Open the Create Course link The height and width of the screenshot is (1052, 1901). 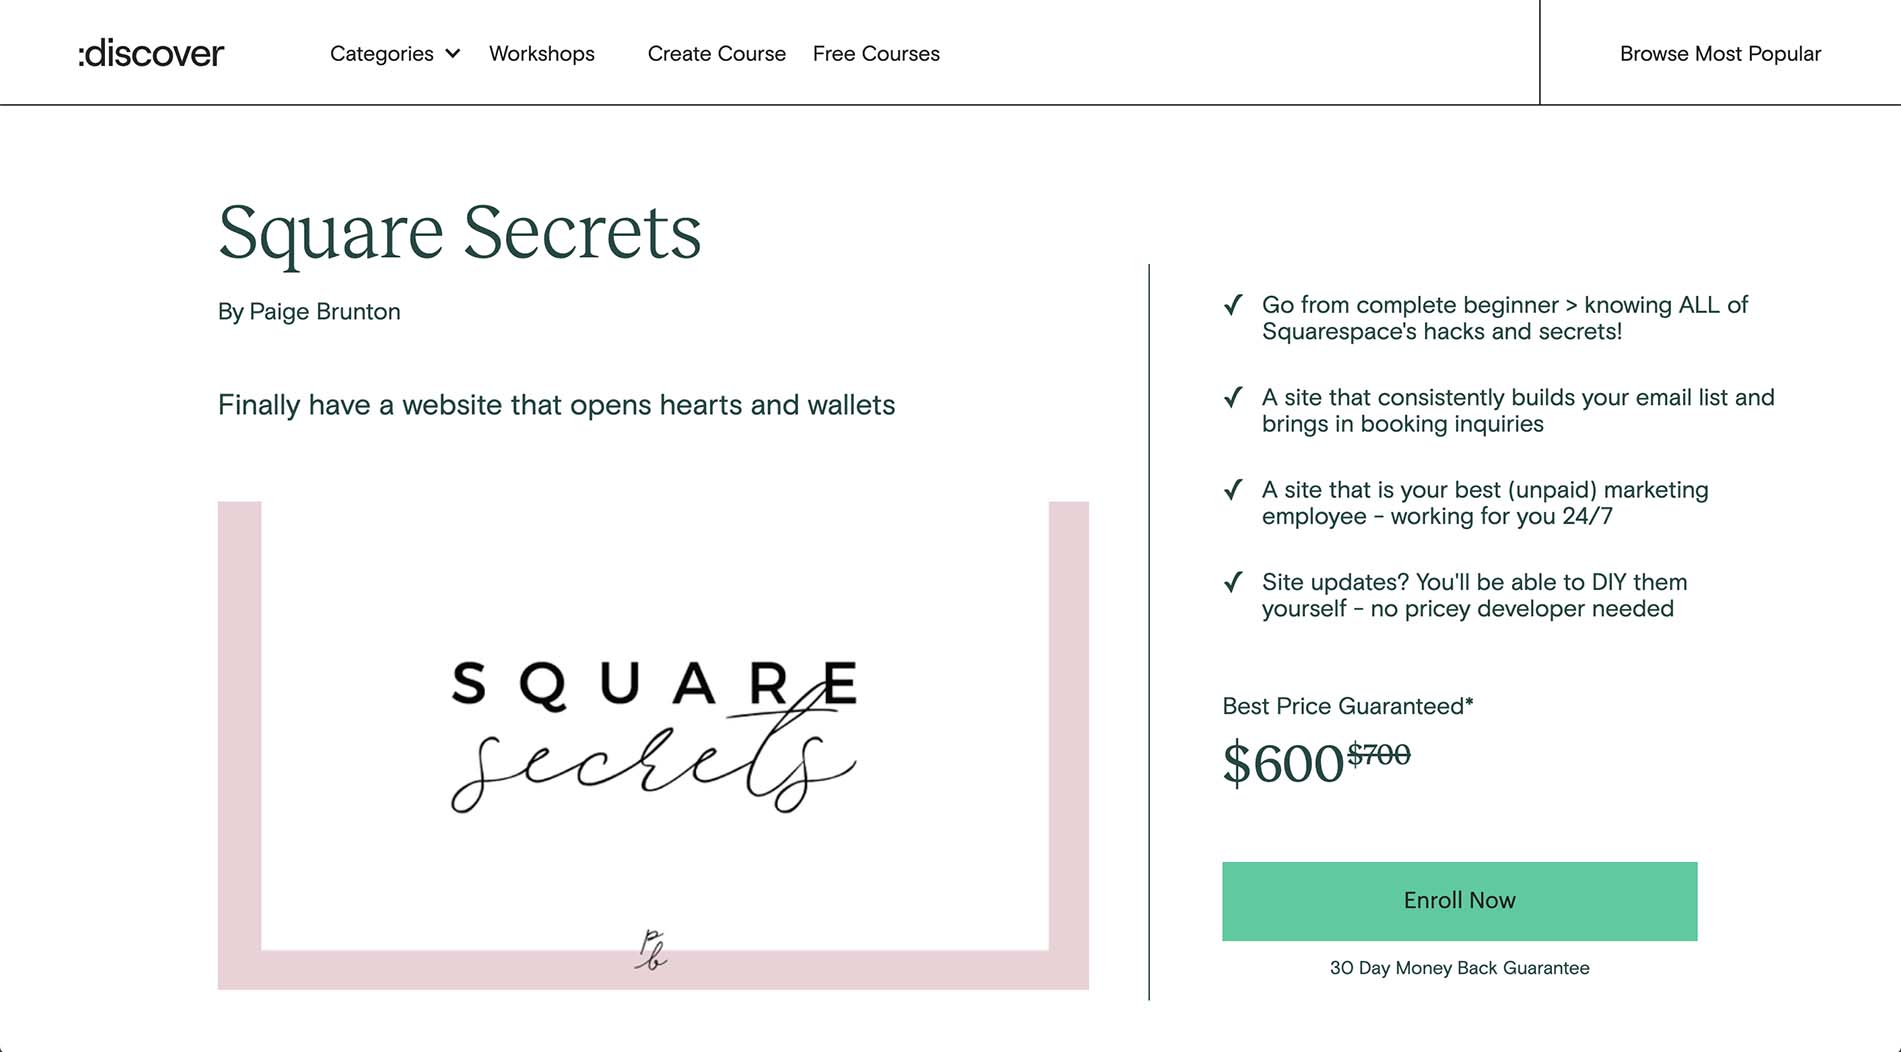click(x=717, y=54)
